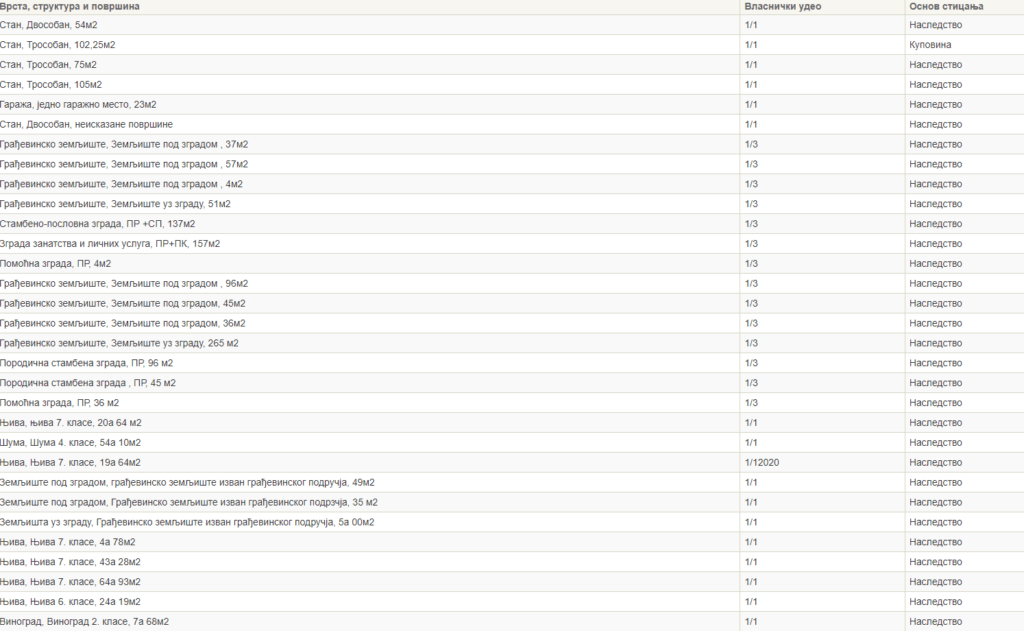Screen dimensions: 1024x631
Task: Click "Стан, Двособан, неисказане површине" entry
Action: tap(86, 124)
